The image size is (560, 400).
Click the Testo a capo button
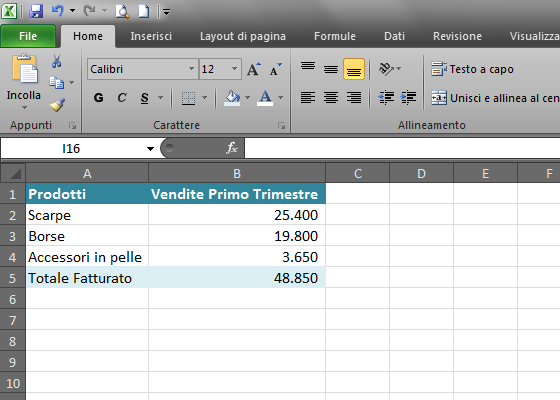(x=472, y=69)
